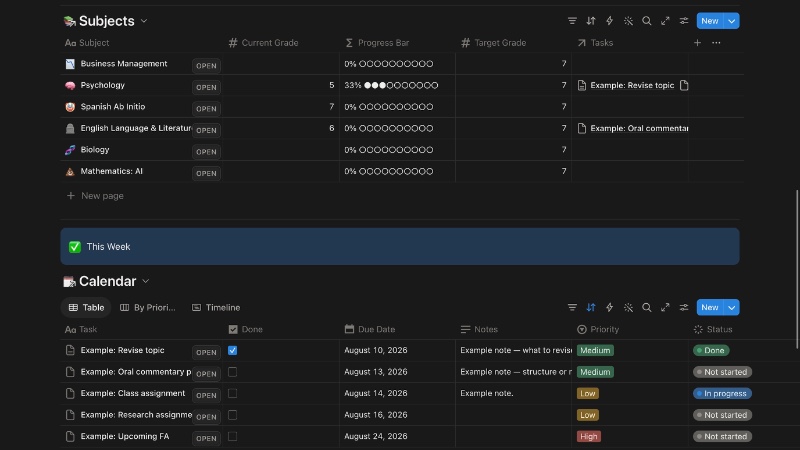The width and height of the screenshot is (800, 450).
Task: Click the Subjects books icon
Action: click(x=69, y=21)
